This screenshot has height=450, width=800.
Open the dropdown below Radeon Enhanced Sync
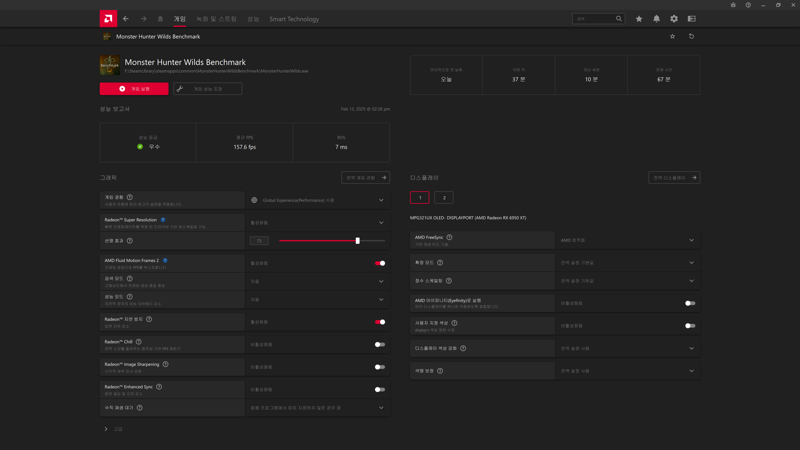(317, 408)
